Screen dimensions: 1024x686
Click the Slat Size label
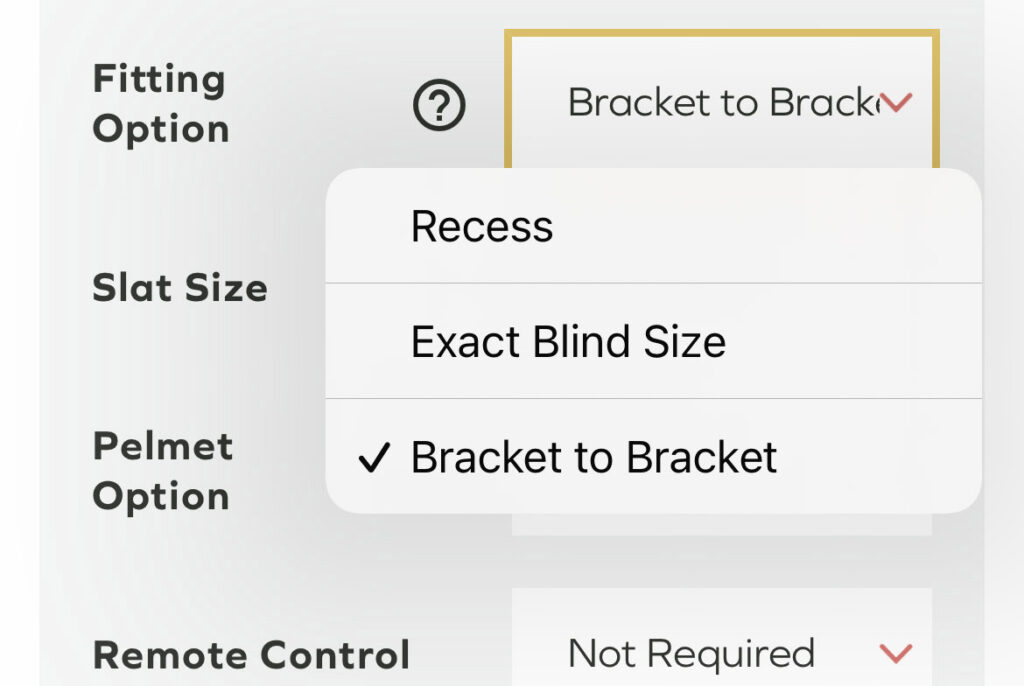180,288
